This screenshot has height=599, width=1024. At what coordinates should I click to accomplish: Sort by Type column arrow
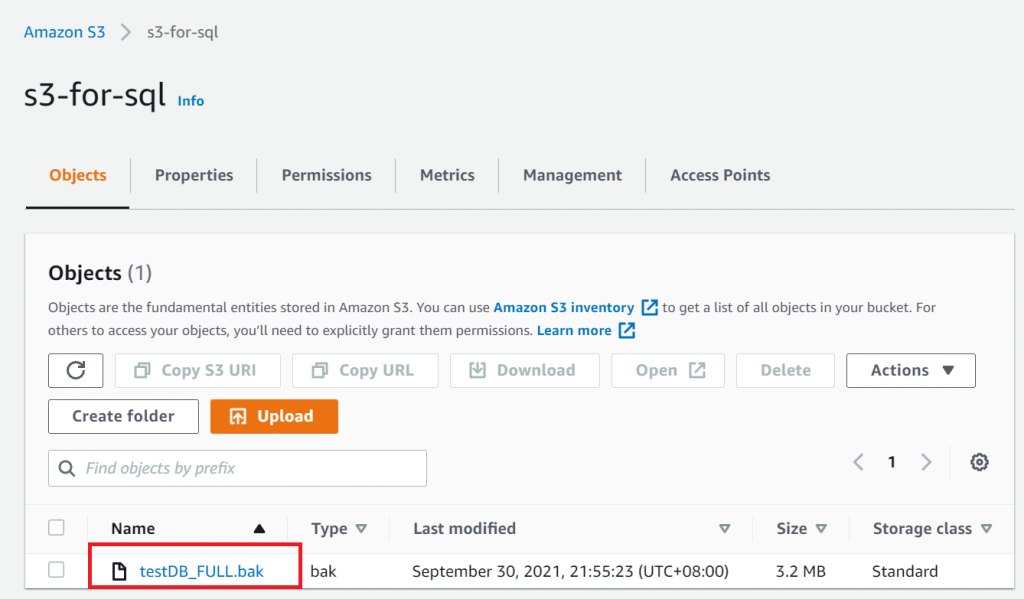[x=361, y=528]
